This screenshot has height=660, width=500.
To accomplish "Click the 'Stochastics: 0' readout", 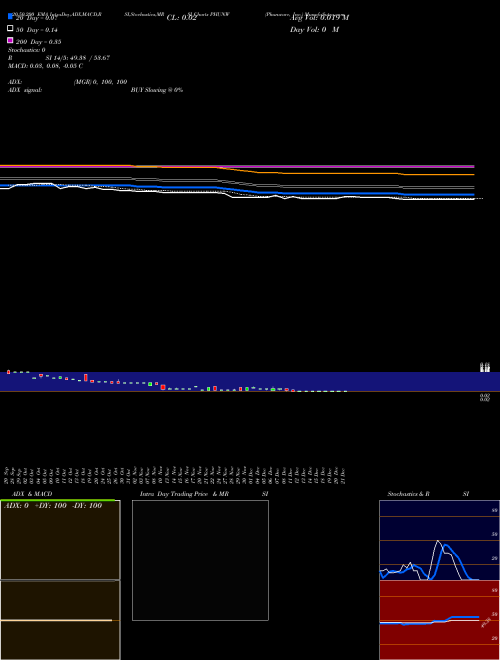I will (x=27, y=50).
